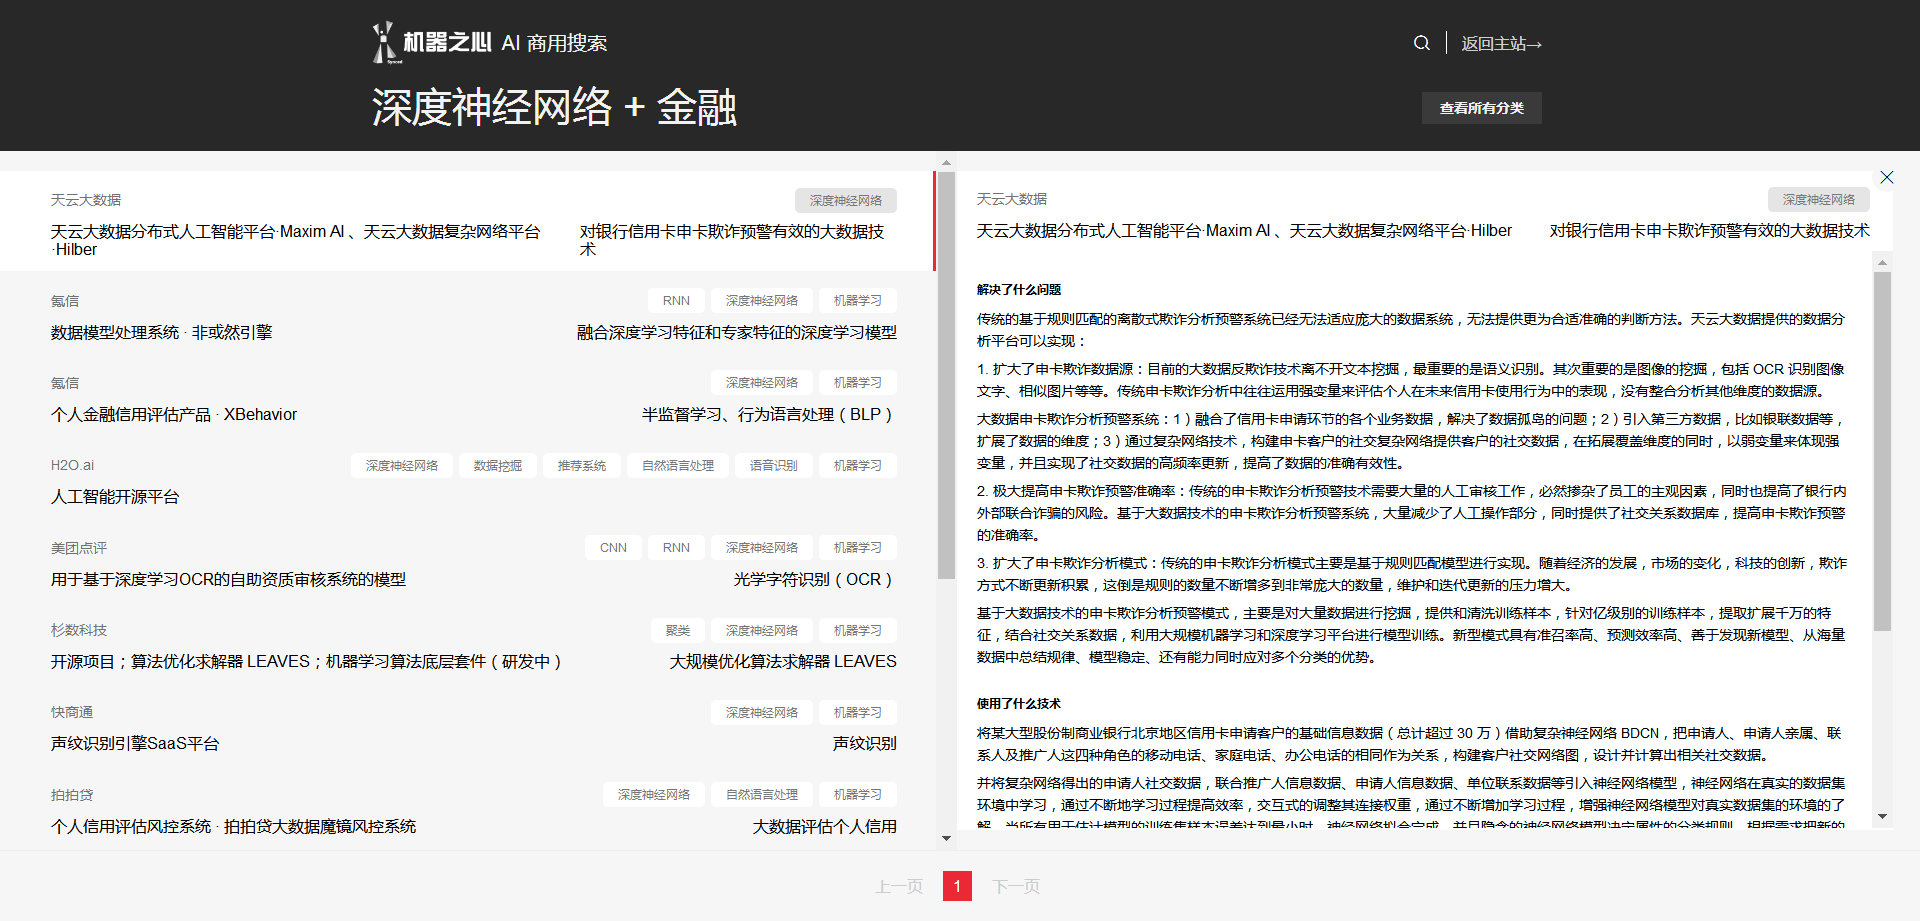Click 机器学习 tag in XBehavior row
The image size is (1920, 921).
(x=858, y=382)
